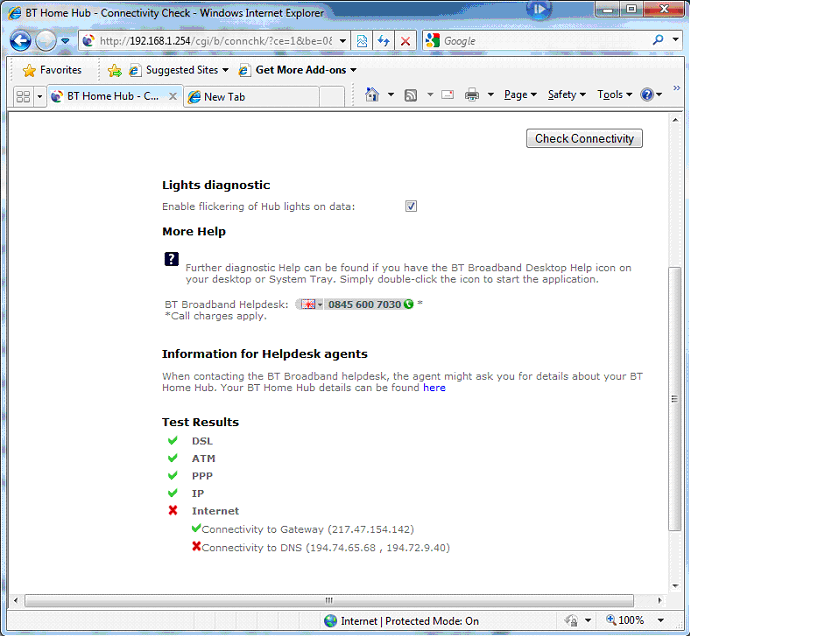The width and height of the screenshot is (819, 636).
Task: Open the Page menu
Action: pyautogui.click(x=520, y=95)
